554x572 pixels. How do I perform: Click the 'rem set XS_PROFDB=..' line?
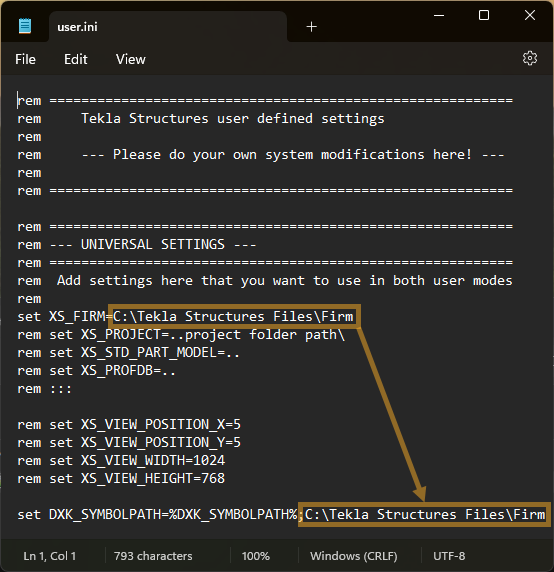pyautogui.click(x=97, y=371)
